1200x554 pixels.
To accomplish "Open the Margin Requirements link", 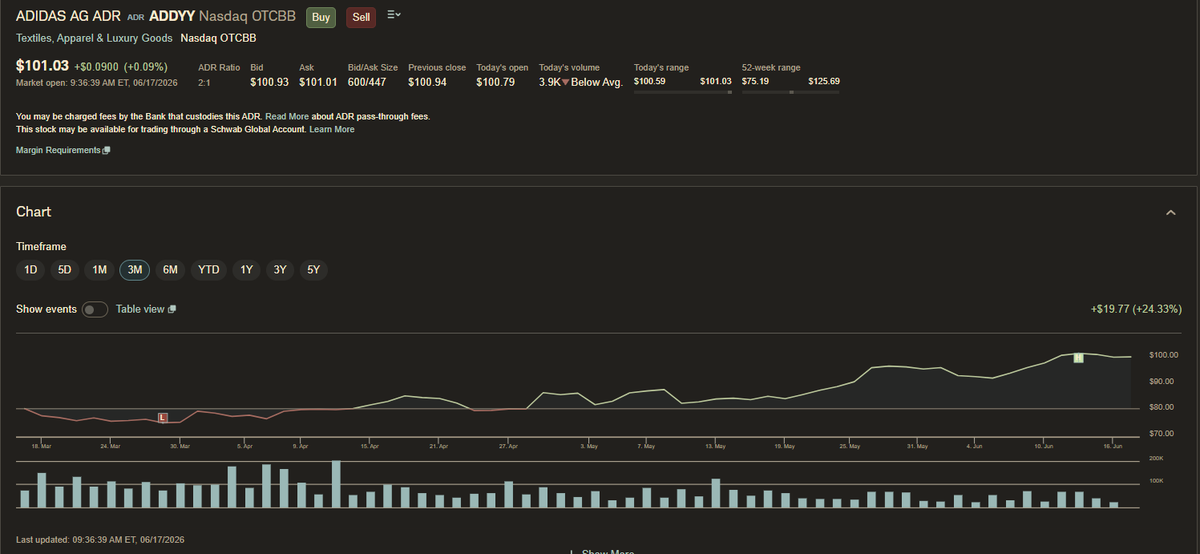I will (58, 150).
